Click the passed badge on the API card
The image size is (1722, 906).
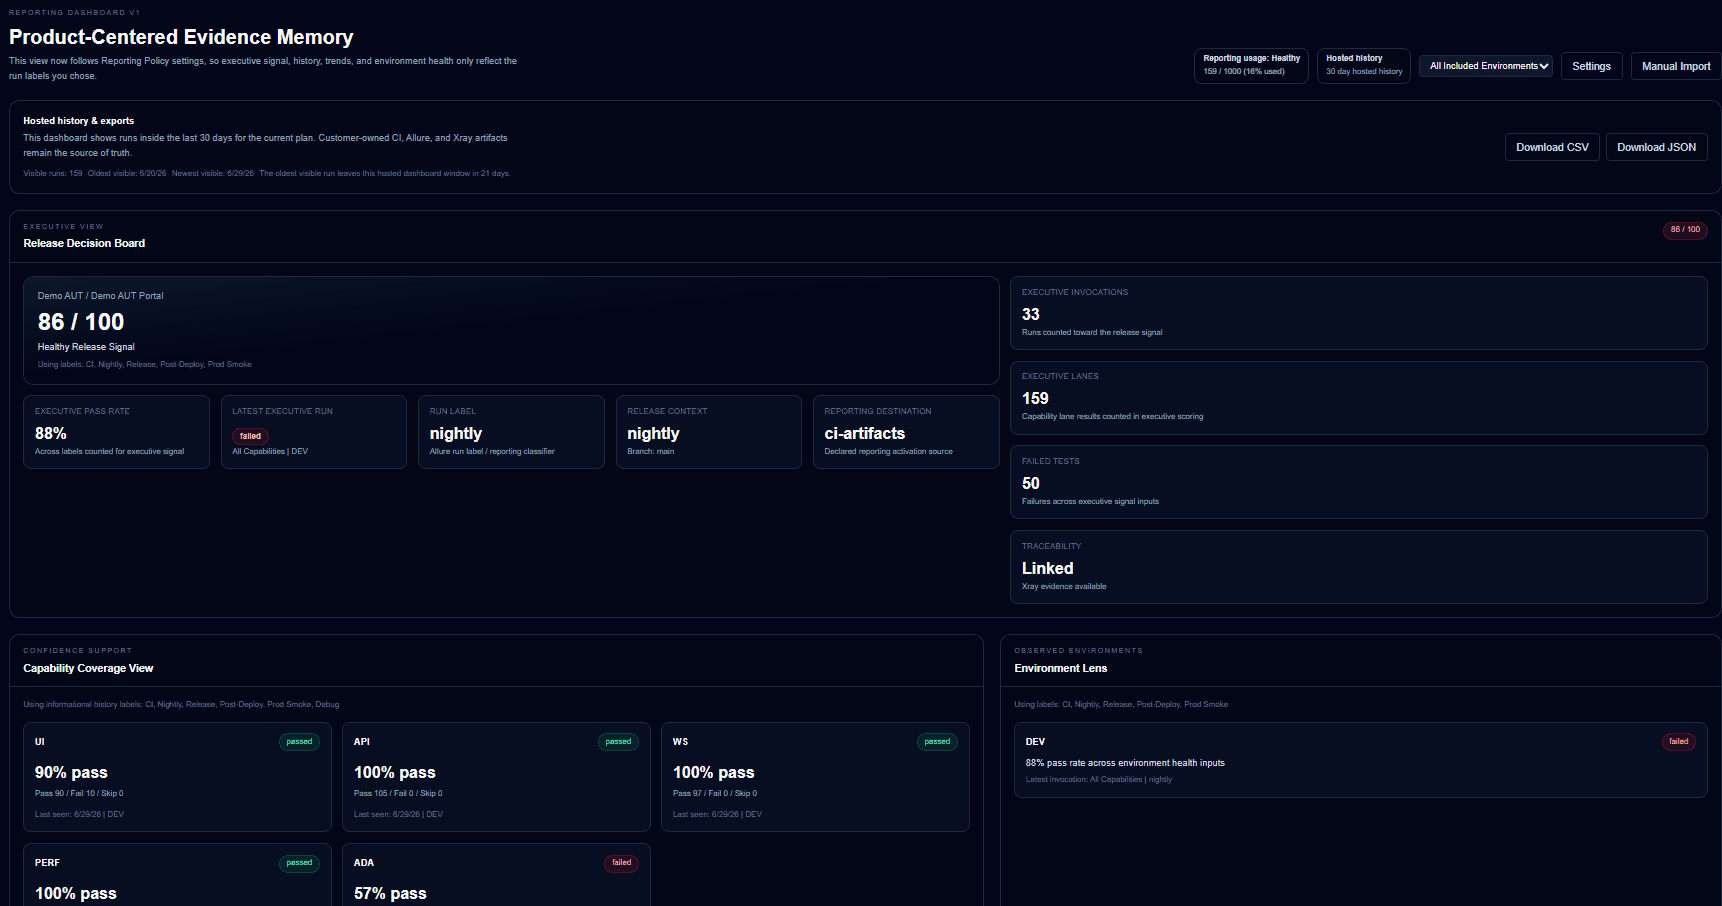click(618, 742)
